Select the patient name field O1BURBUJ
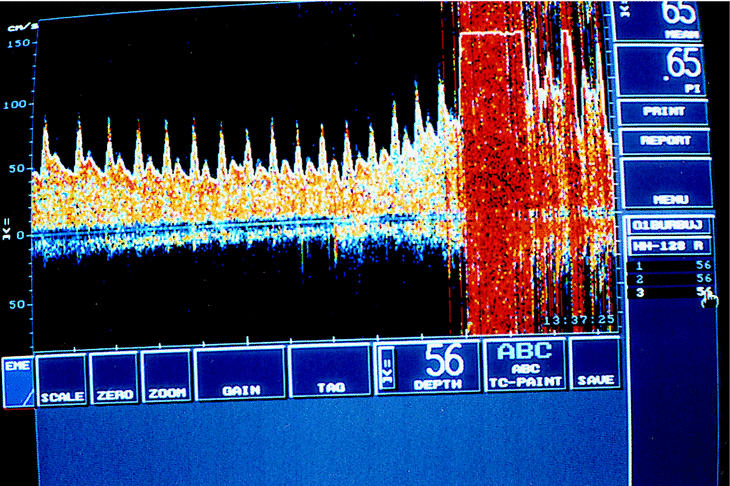Screen dimensions: 730x486 [x=666, y=224]
